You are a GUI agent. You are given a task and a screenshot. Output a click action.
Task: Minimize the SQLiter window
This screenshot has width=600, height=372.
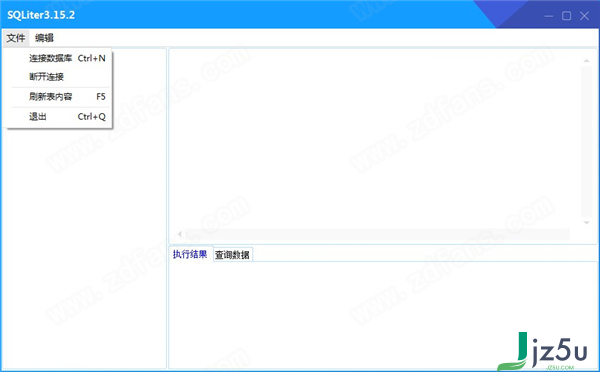pos(549,16)
